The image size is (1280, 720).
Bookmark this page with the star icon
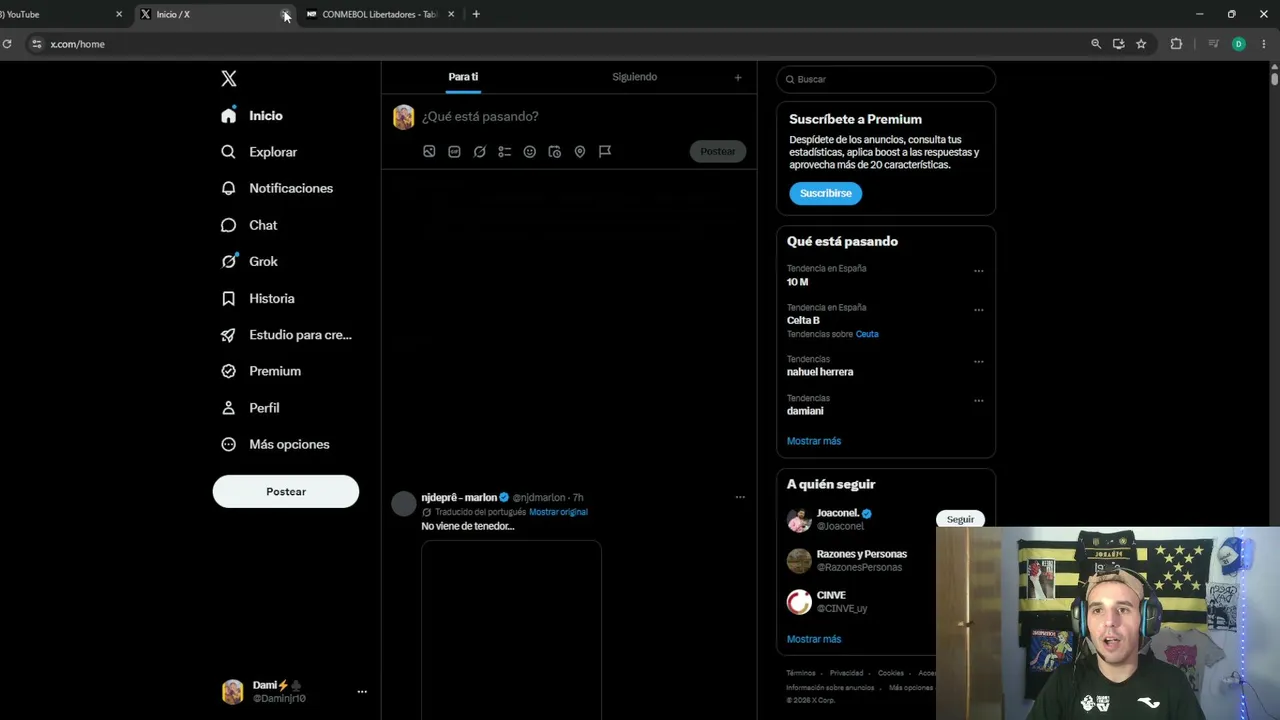(x=1141, y=44)
